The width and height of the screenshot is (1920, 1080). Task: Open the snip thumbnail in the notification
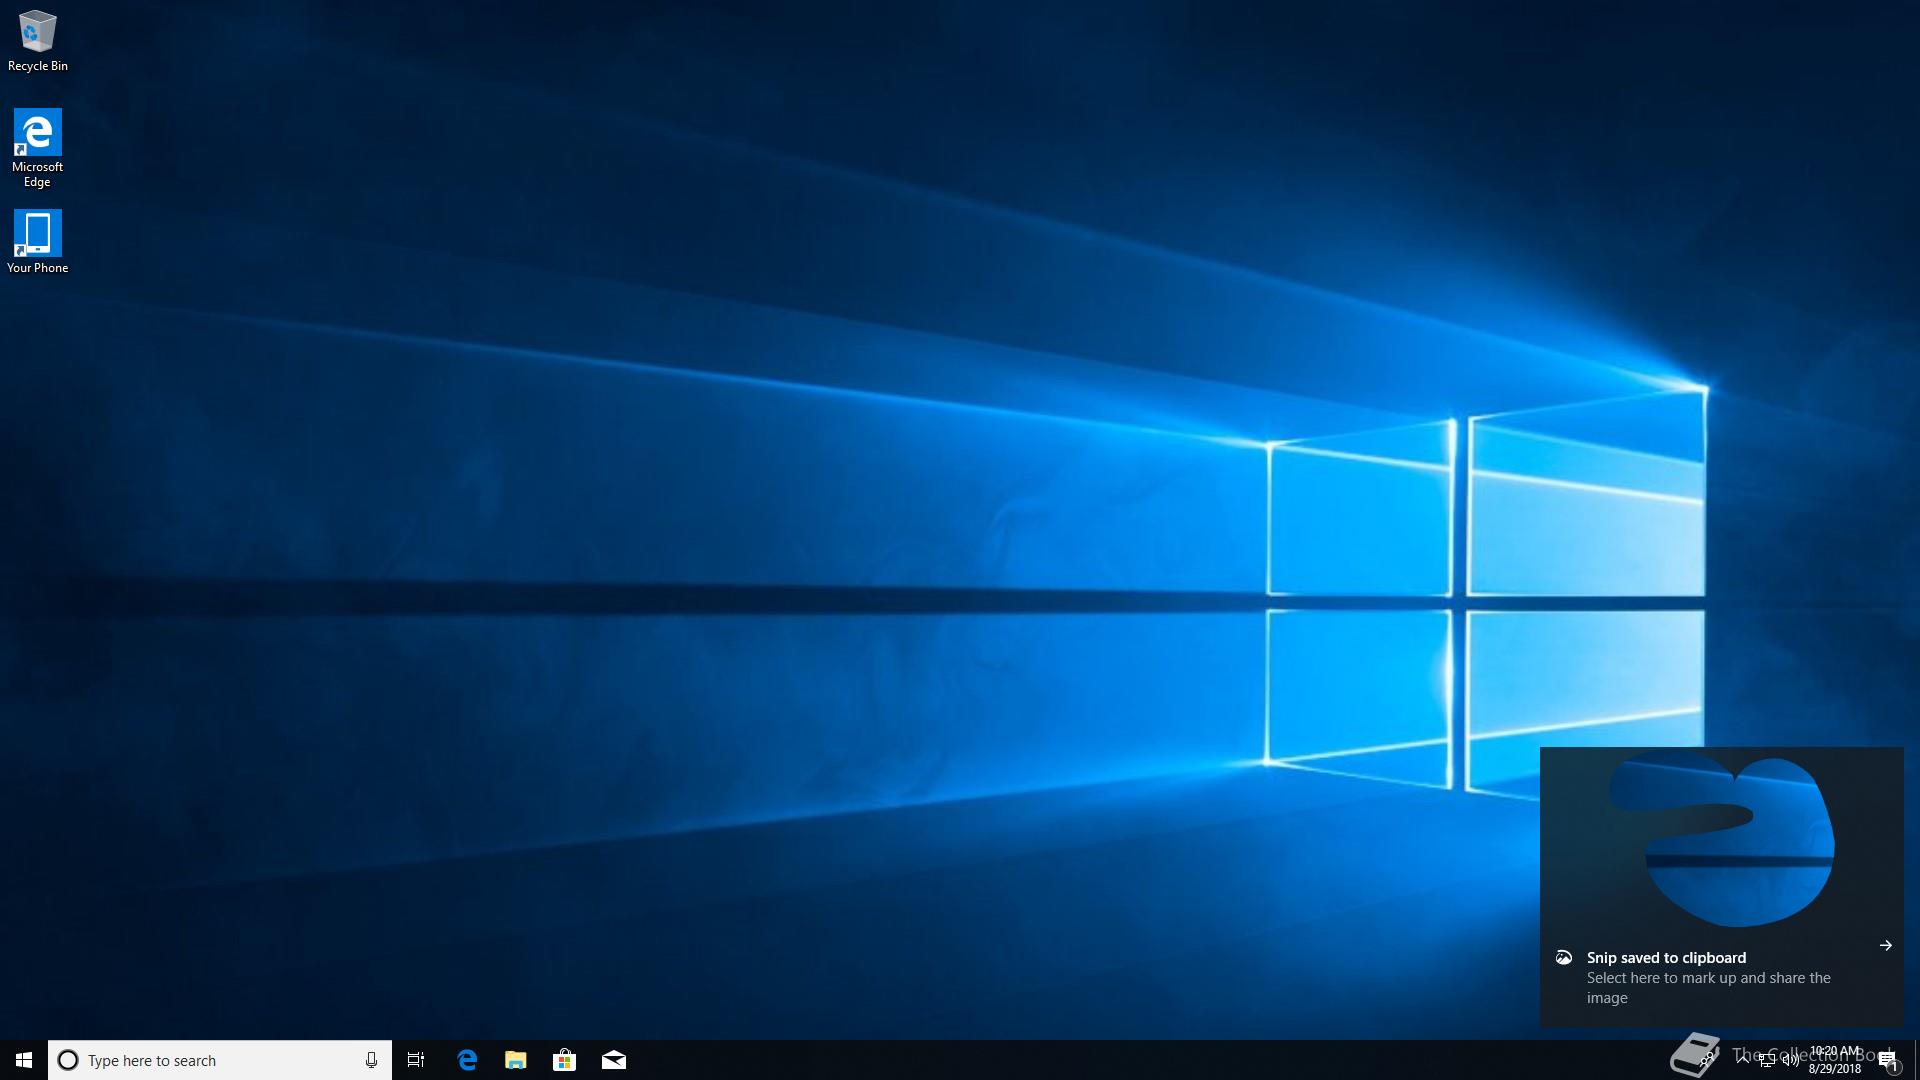coord(1722,840)
